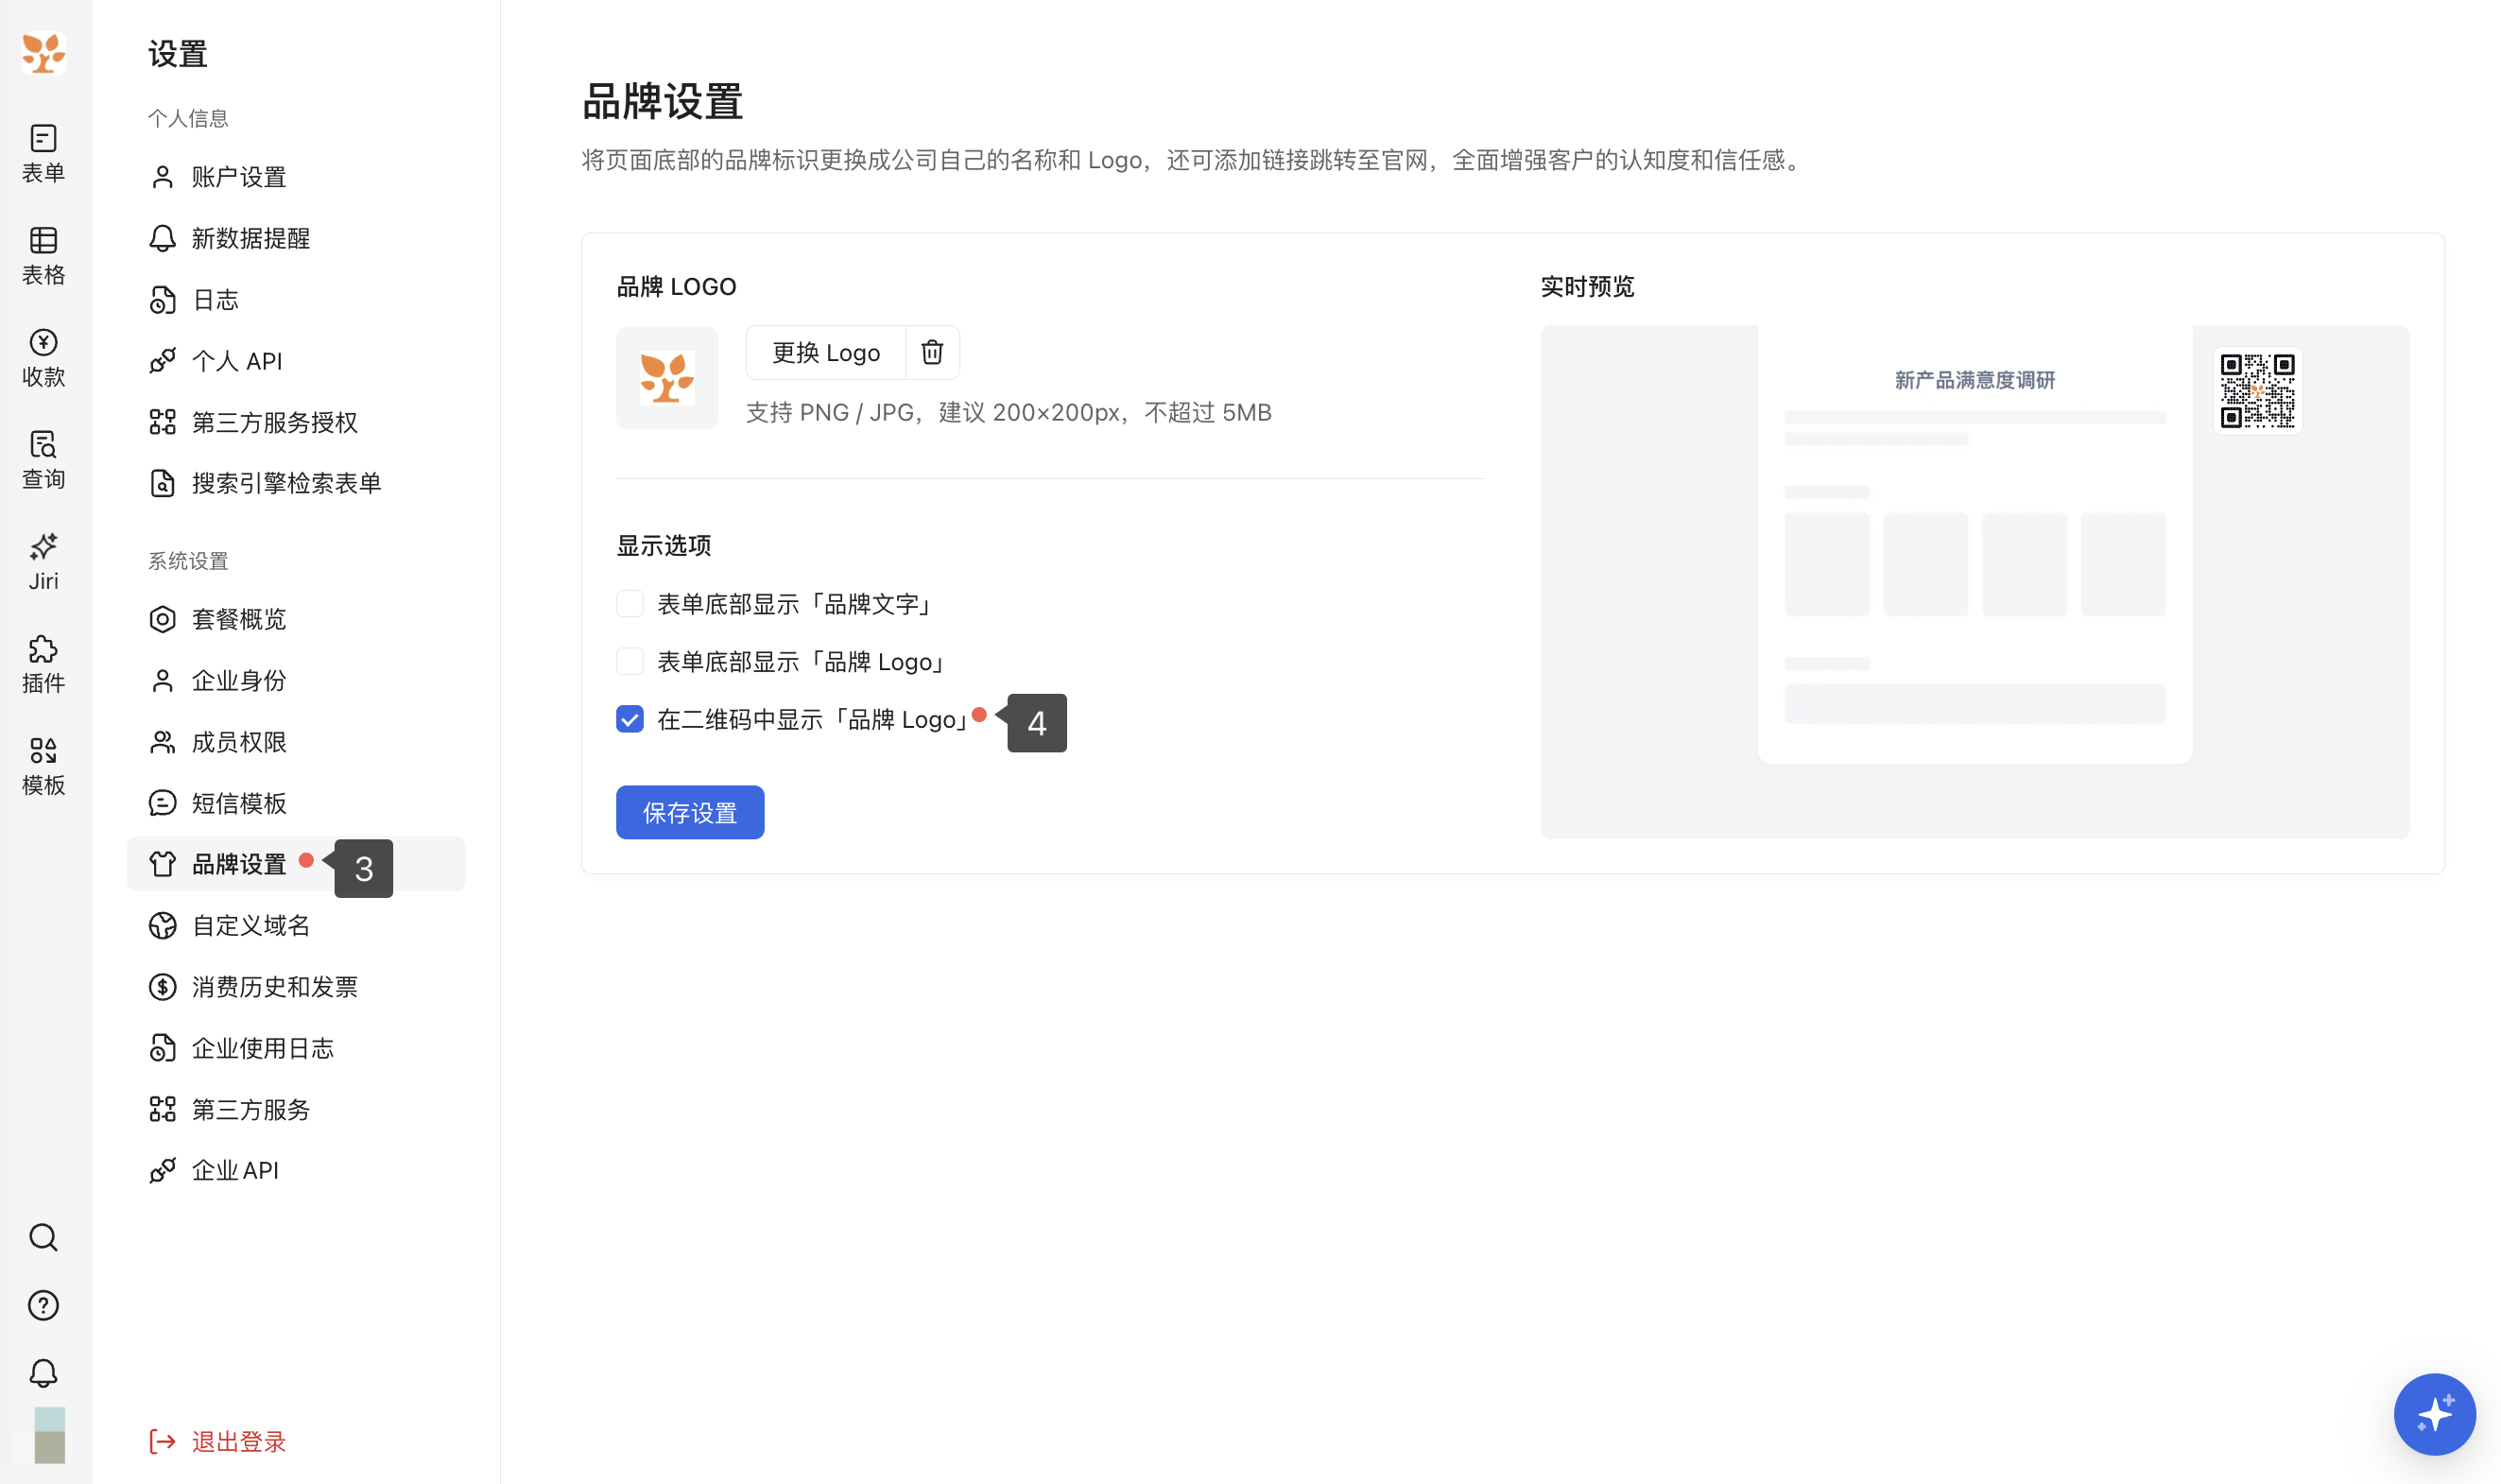
Task: Click the 新产品满意度调研 preview title
Action: coord(1975,380)
